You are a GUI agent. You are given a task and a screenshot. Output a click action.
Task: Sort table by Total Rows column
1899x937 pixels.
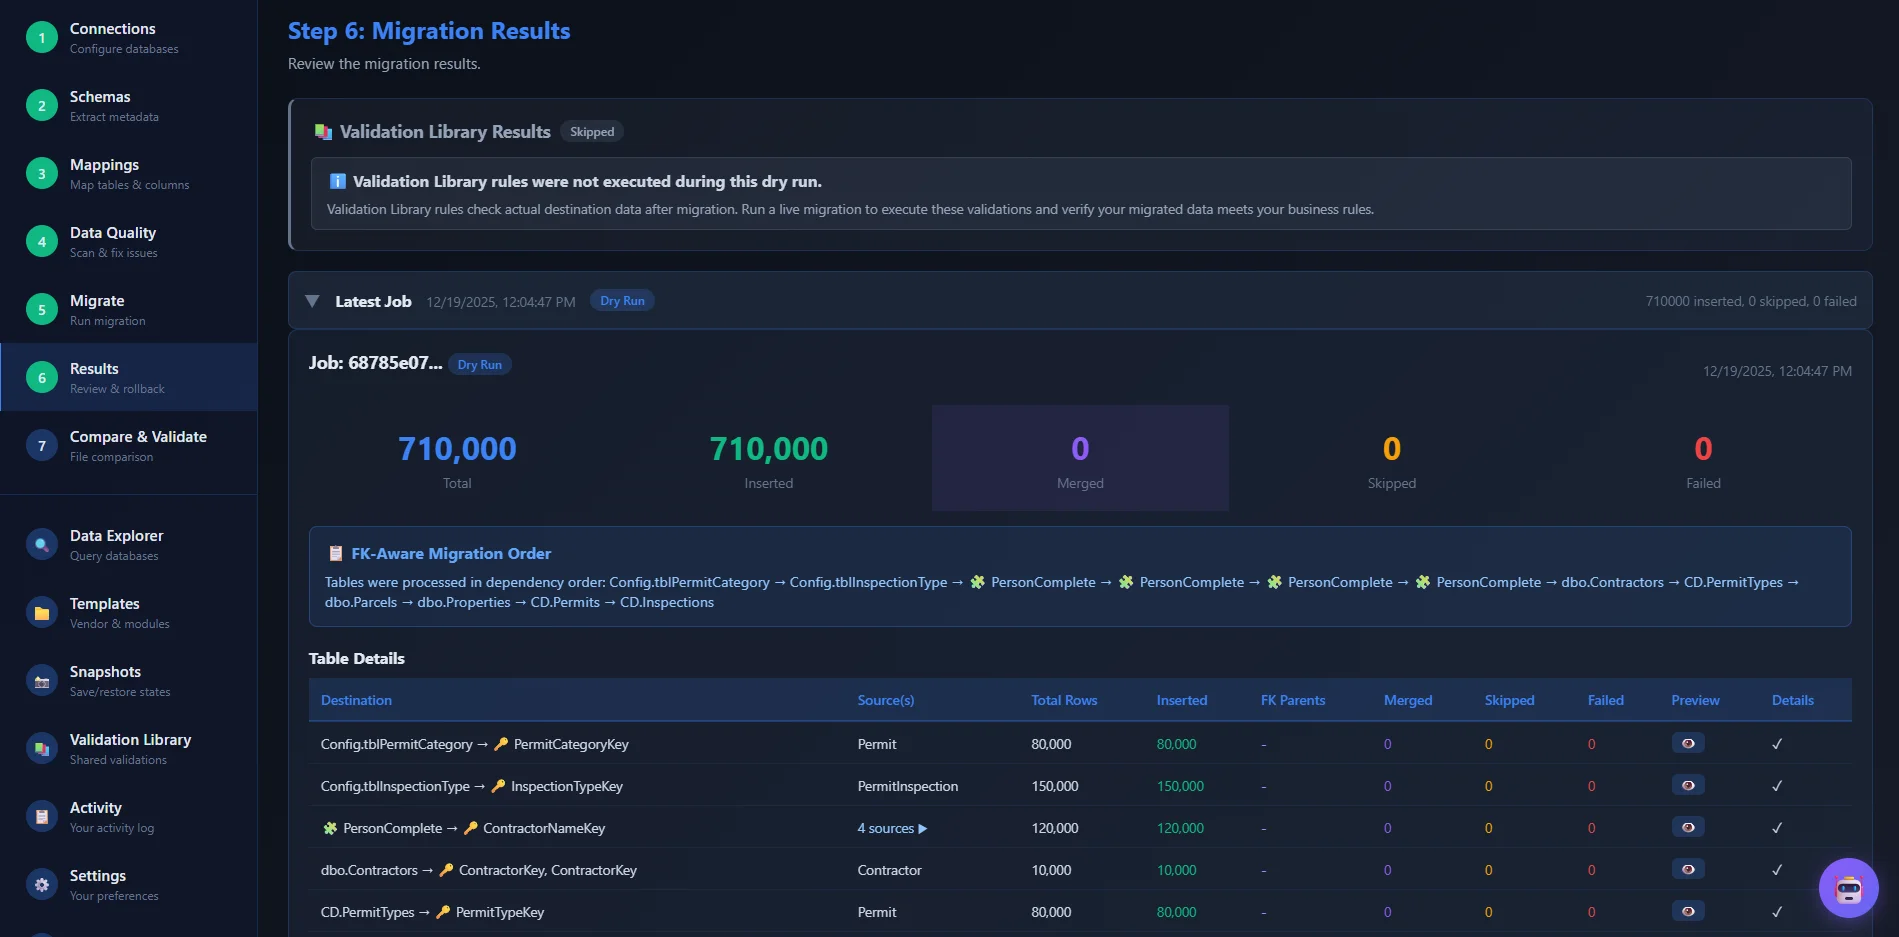click(x=1063, y=700)
